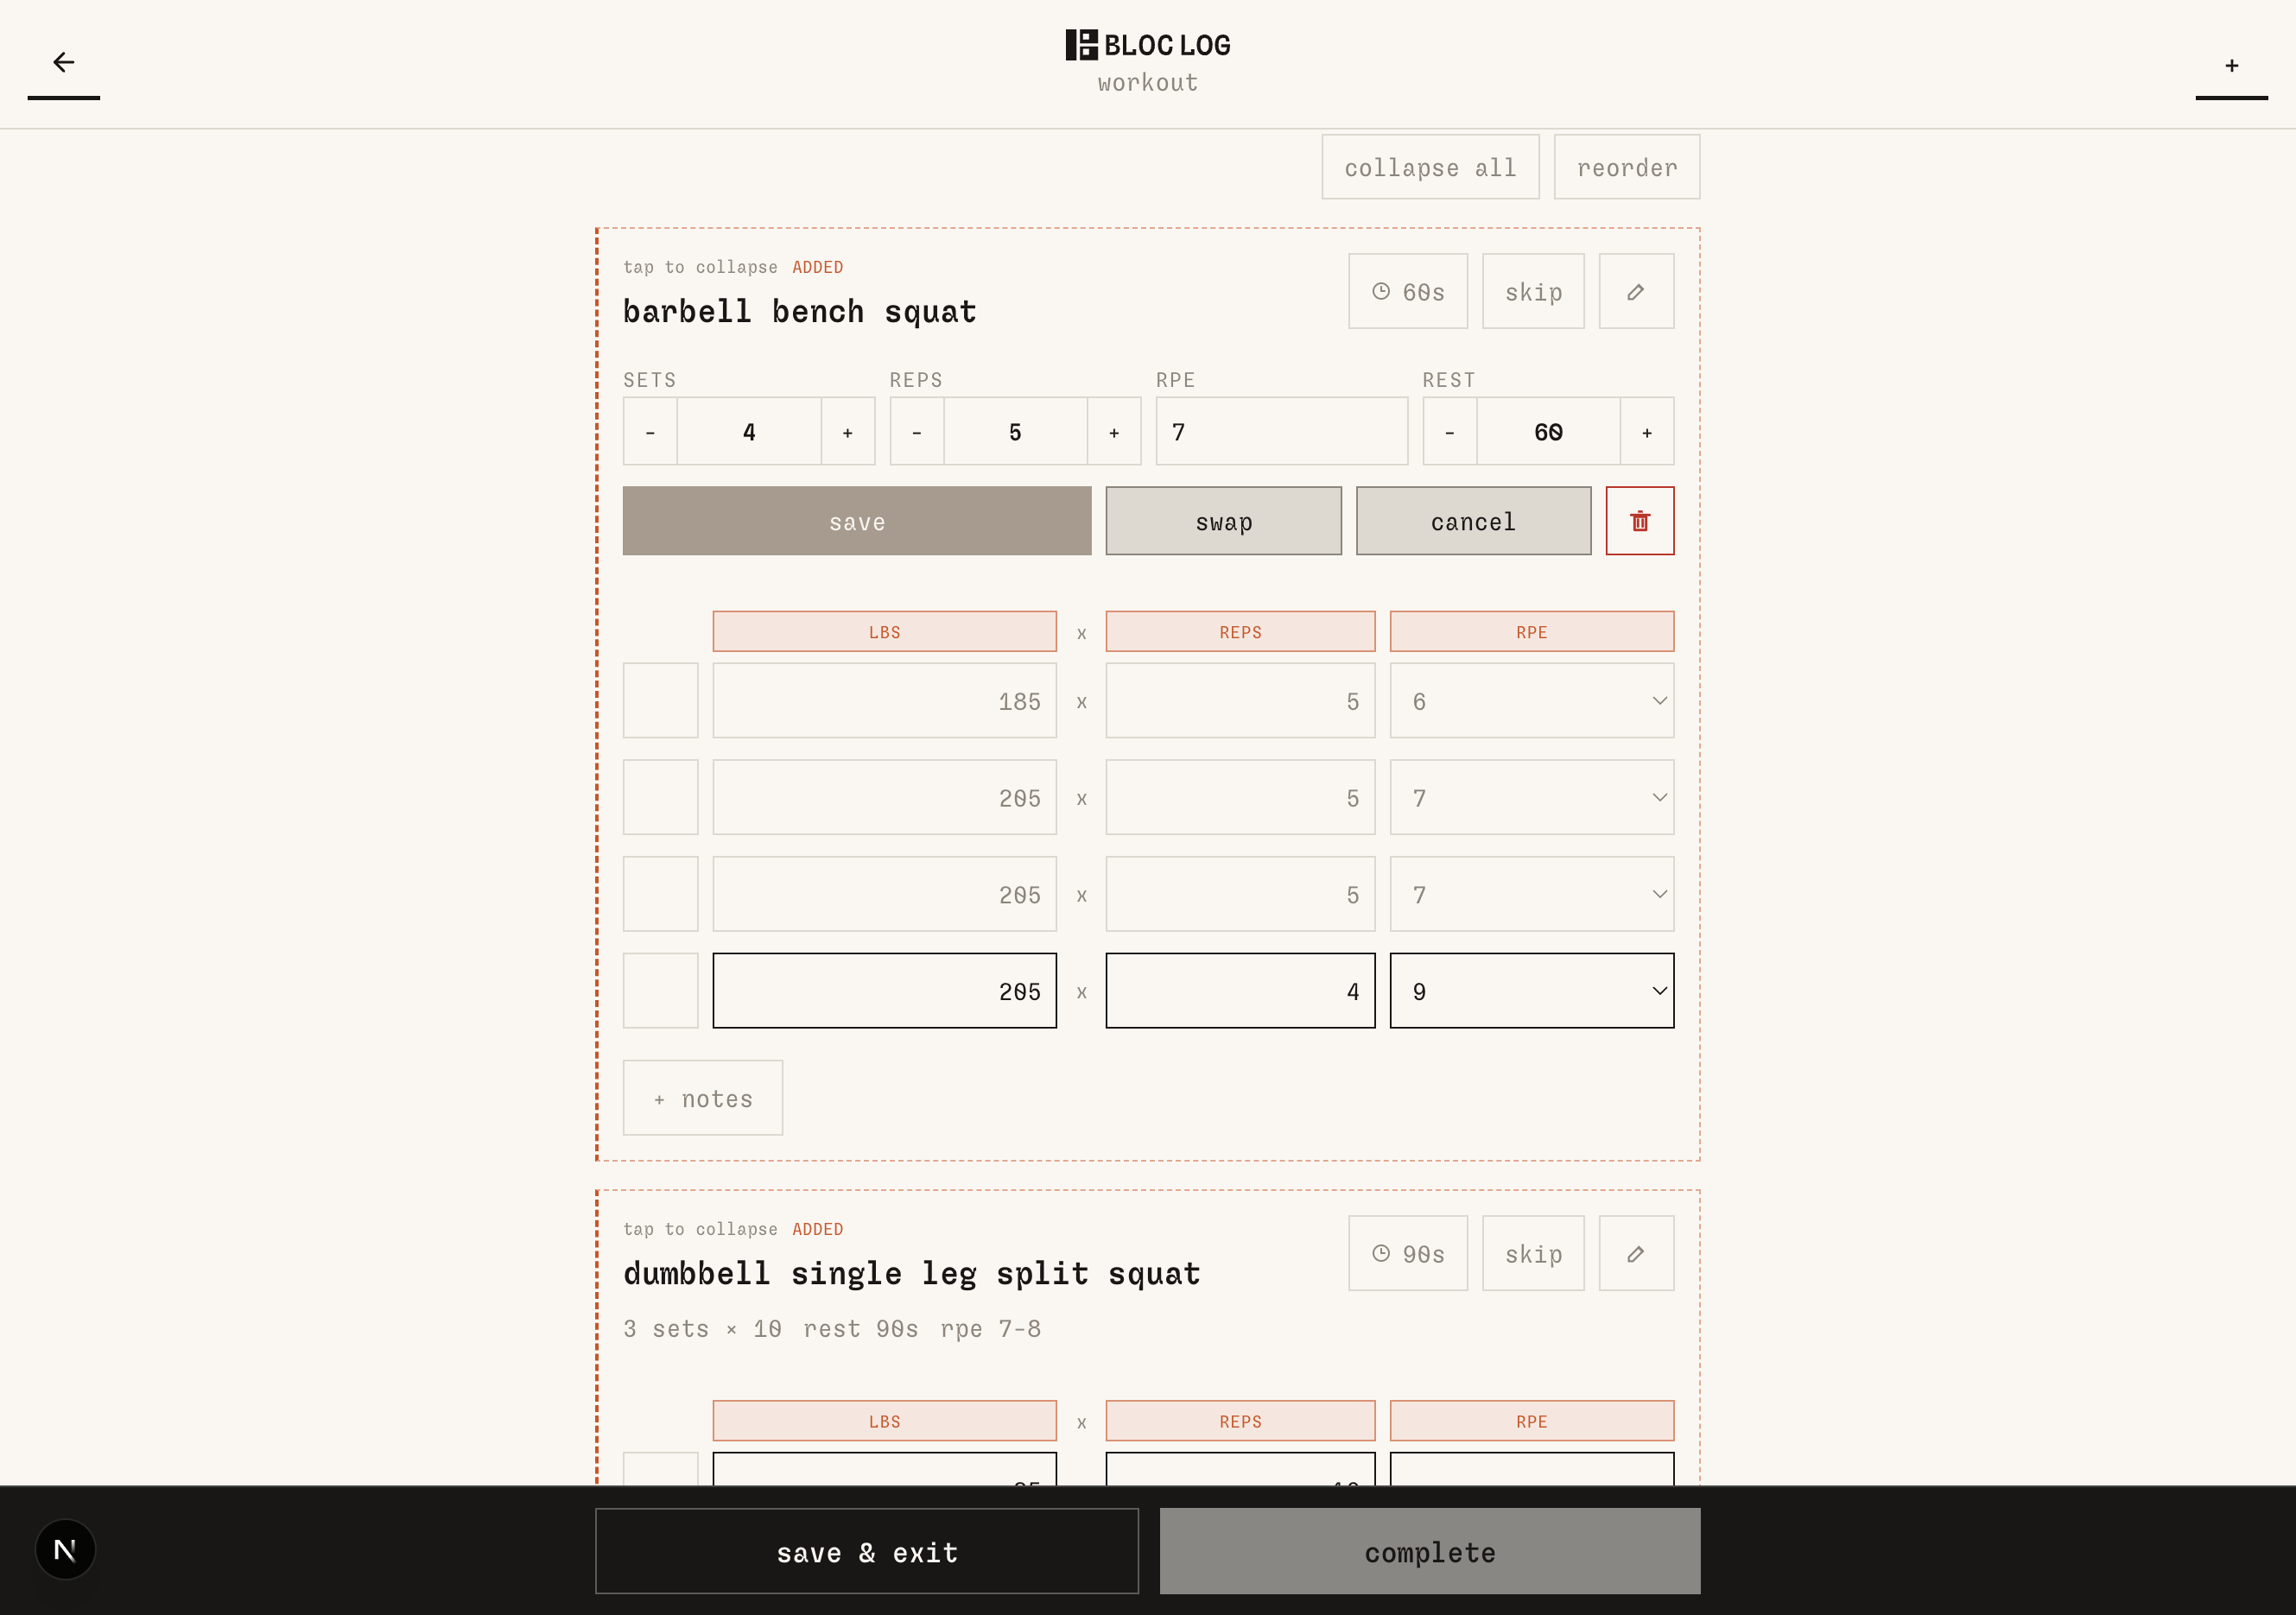Click the RPE column header in first card
2296x1615 pixels.
tap(1531, 632)
